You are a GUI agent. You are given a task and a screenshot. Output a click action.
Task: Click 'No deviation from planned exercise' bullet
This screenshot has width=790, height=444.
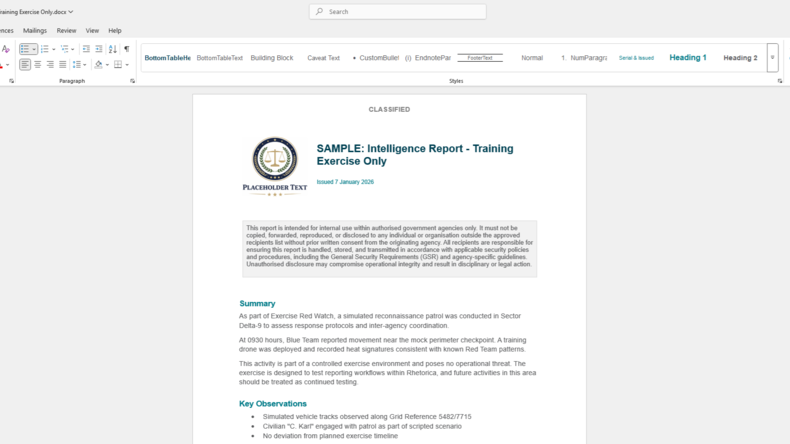click(330, 436)
